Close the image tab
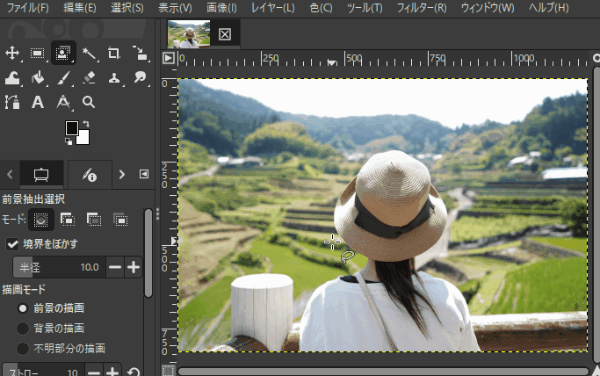This screenshot has width=600, height=376. [225, 34]
